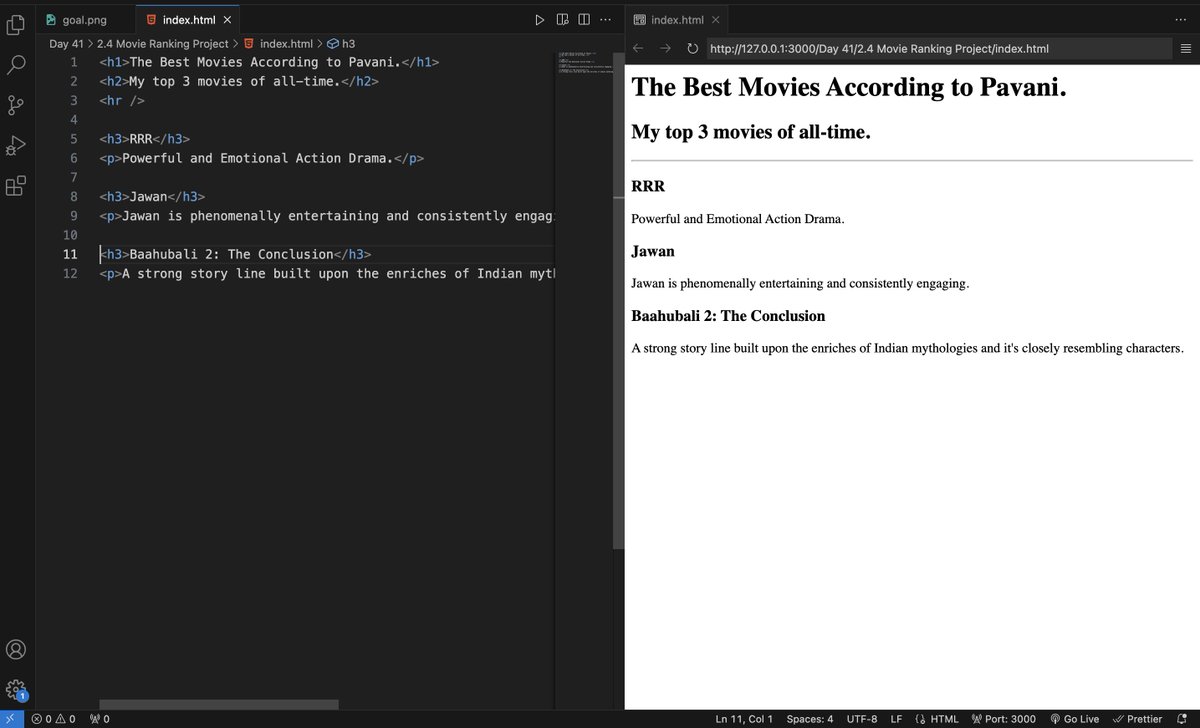Open the preview hamburger menu
The height and width of the screenshot is (728, 1200).
point(1186,48)
